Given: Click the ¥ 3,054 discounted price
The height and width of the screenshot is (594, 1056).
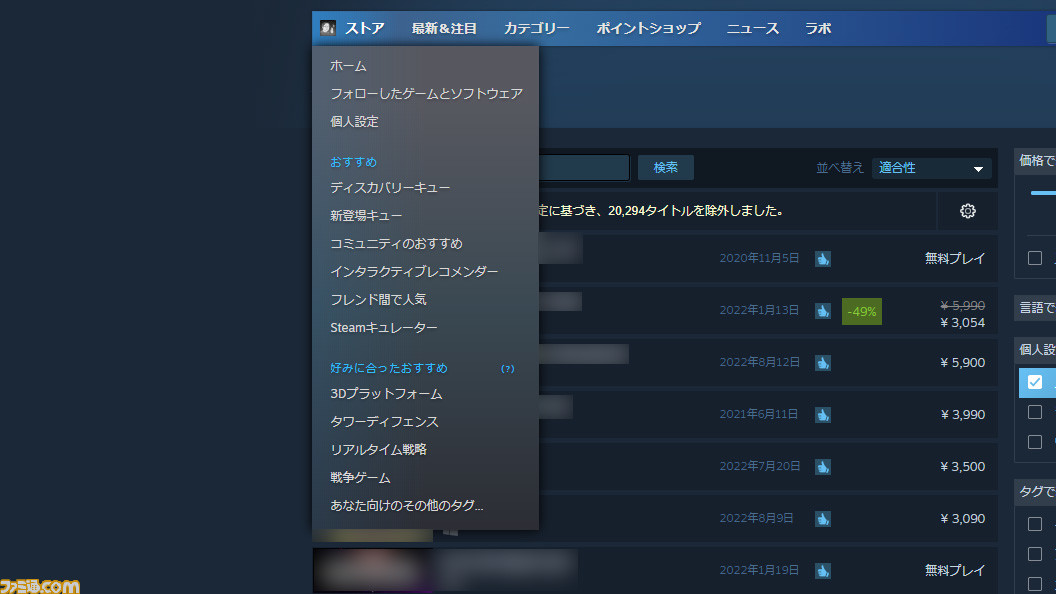Looking at the screenshot, I should coord(962,323).
